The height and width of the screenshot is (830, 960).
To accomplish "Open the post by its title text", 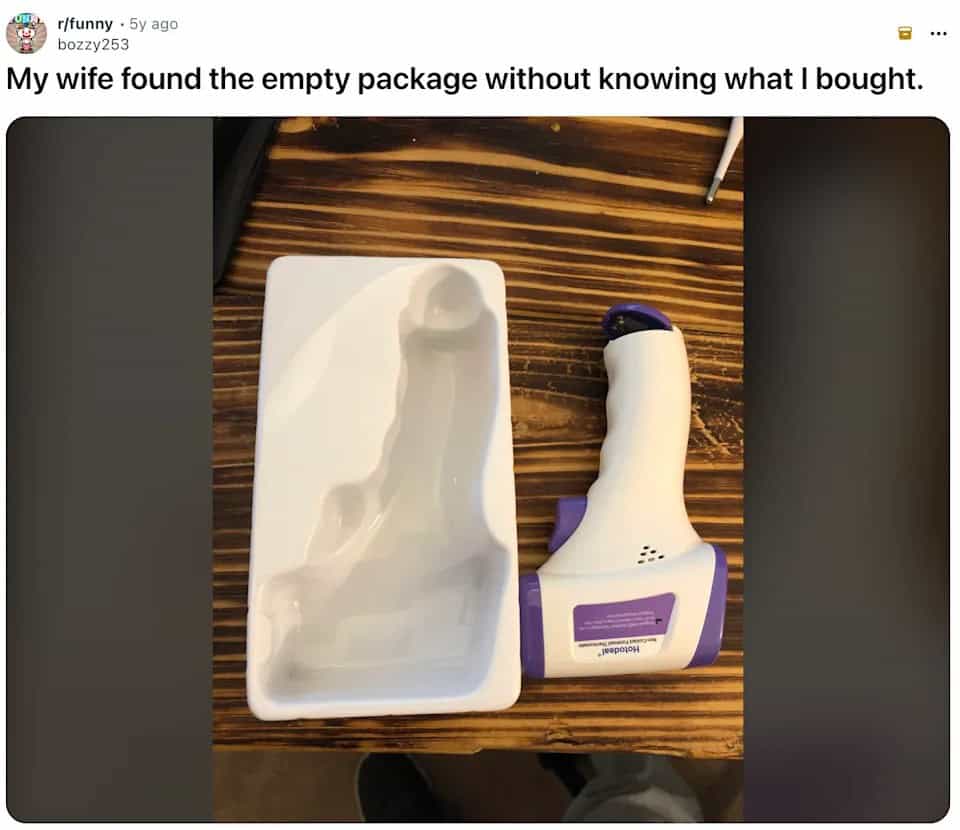I will click(x=465, y=80).
